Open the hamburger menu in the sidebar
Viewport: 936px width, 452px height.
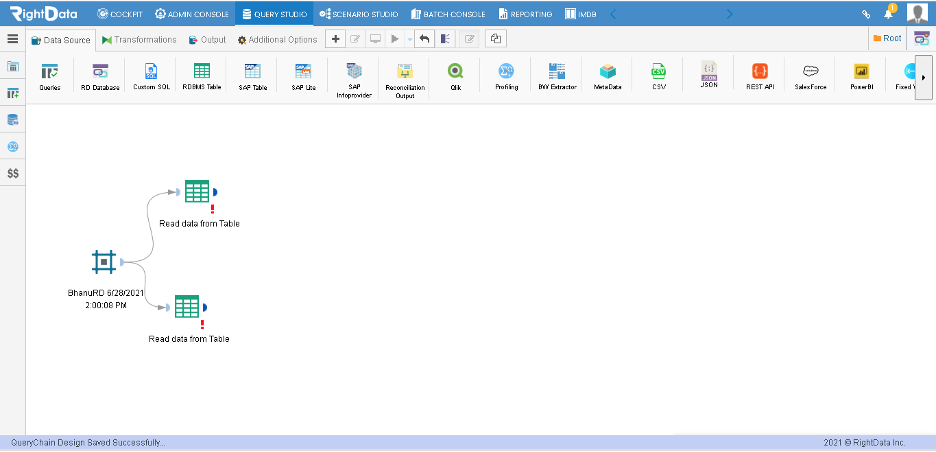[13, 39]
